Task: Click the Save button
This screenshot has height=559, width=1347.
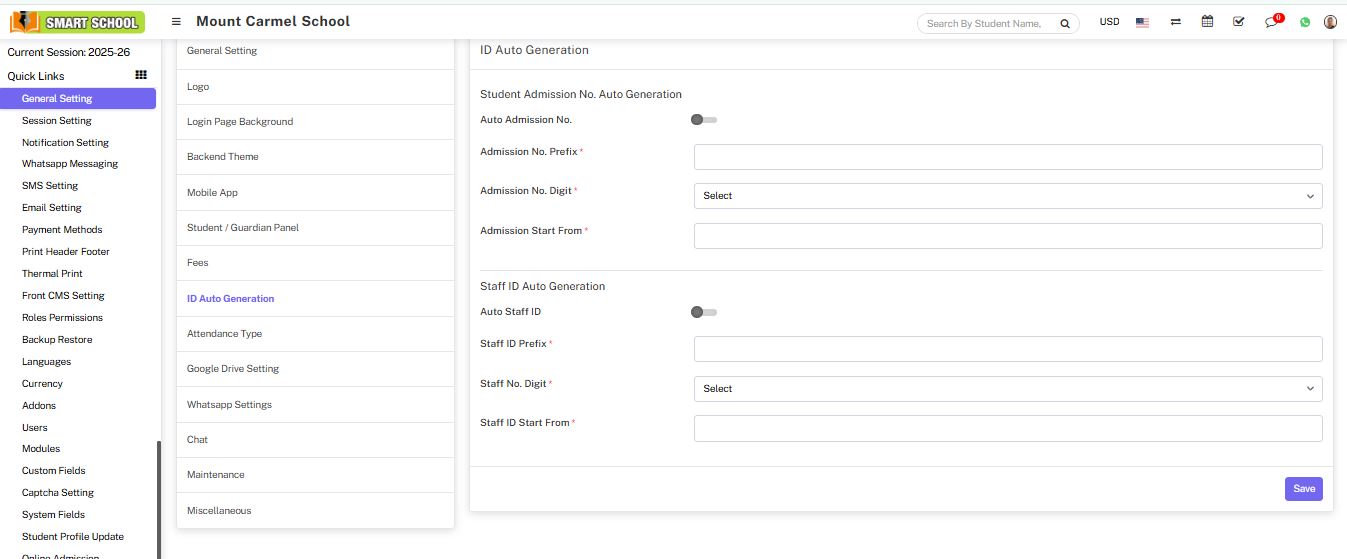Action: [1303, 489]
